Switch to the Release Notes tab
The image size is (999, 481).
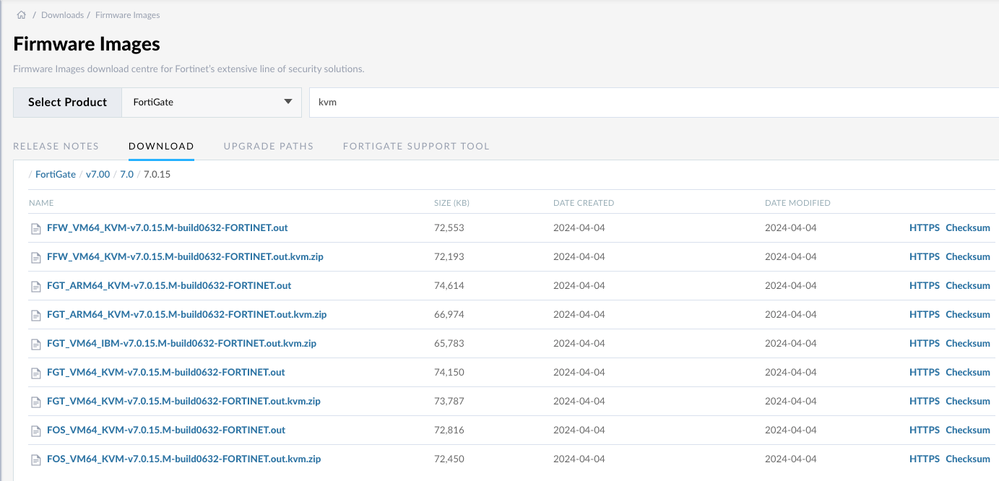pos(56,146)
